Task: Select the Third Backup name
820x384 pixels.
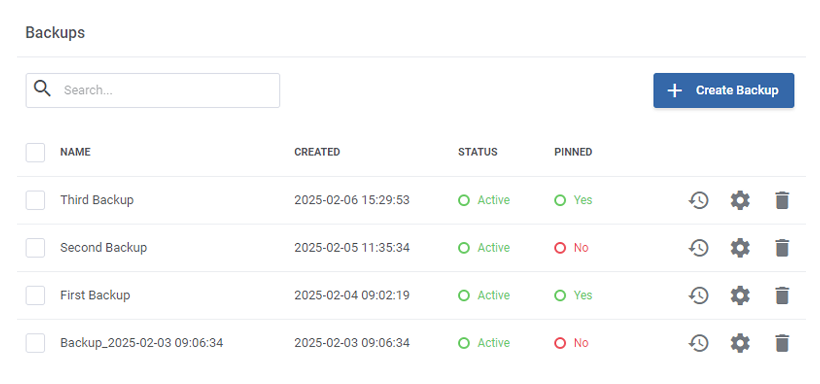Action: pos(97,200)
